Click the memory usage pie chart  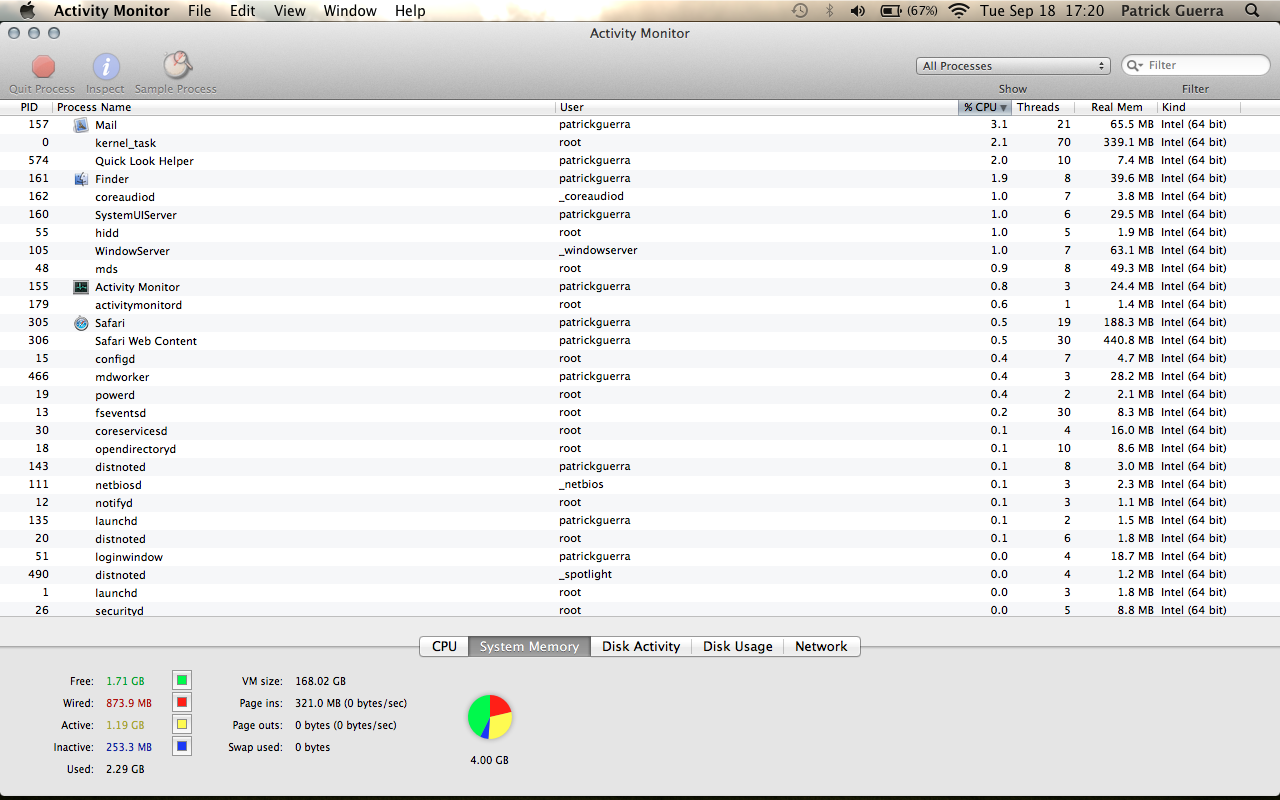(490, 717)
